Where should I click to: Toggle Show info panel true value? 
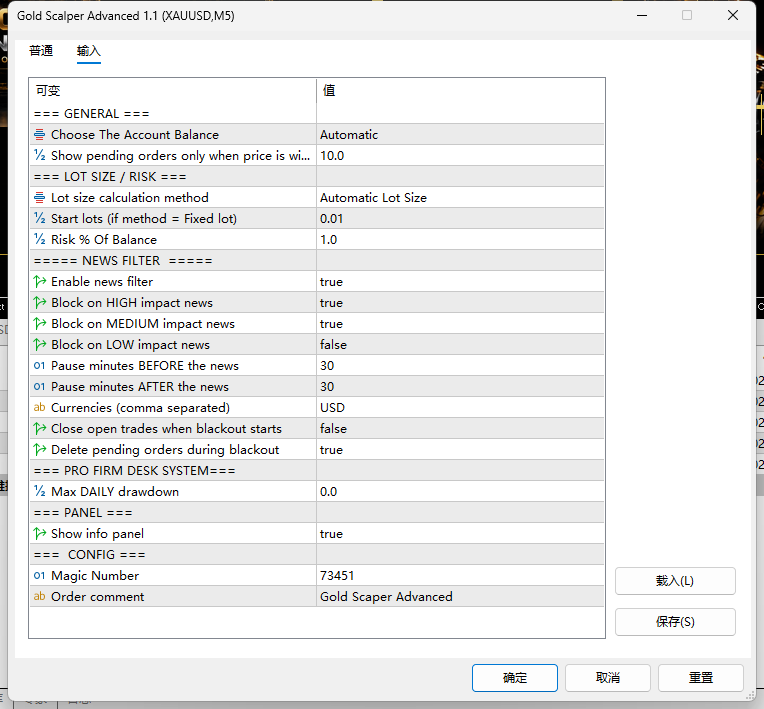click(x=460, y=534)
